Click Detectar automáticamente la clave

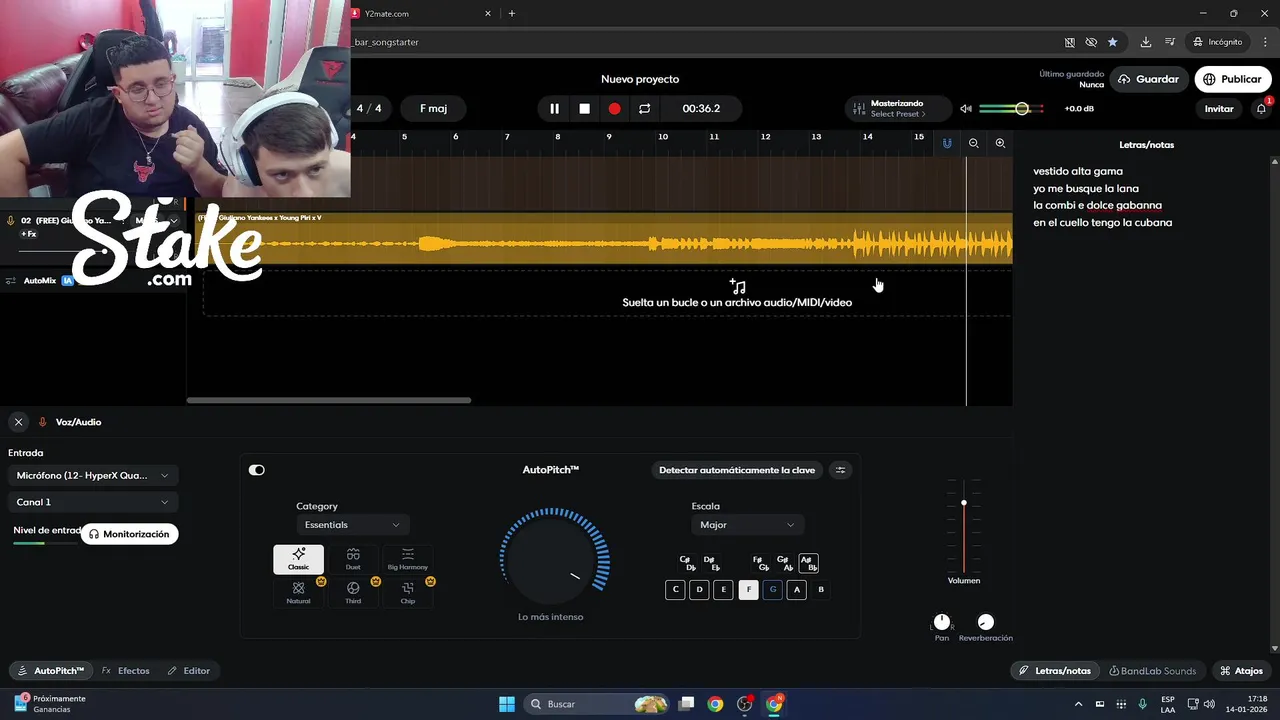pyautogui.click(x=737, y=470)
